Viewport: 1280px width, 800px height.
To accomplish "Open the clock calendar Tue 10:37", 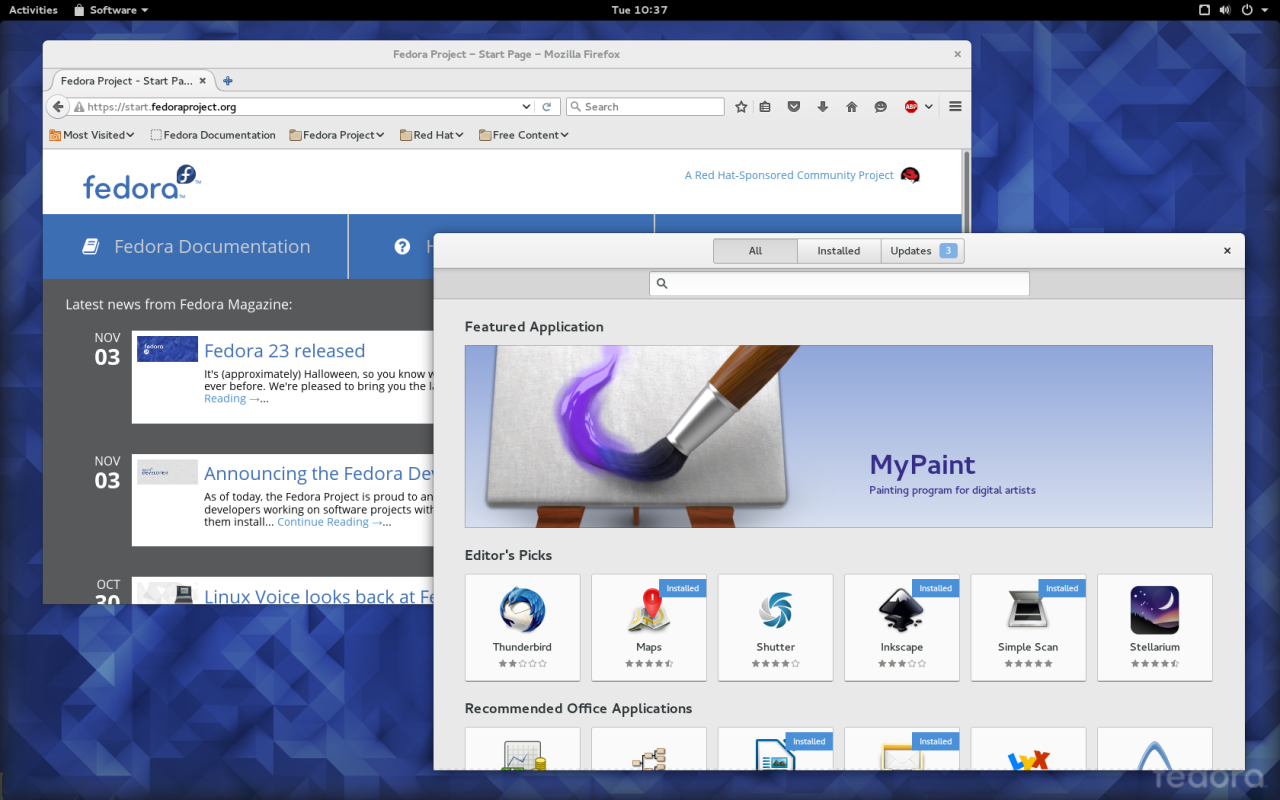I will click(x=639, y=10).
